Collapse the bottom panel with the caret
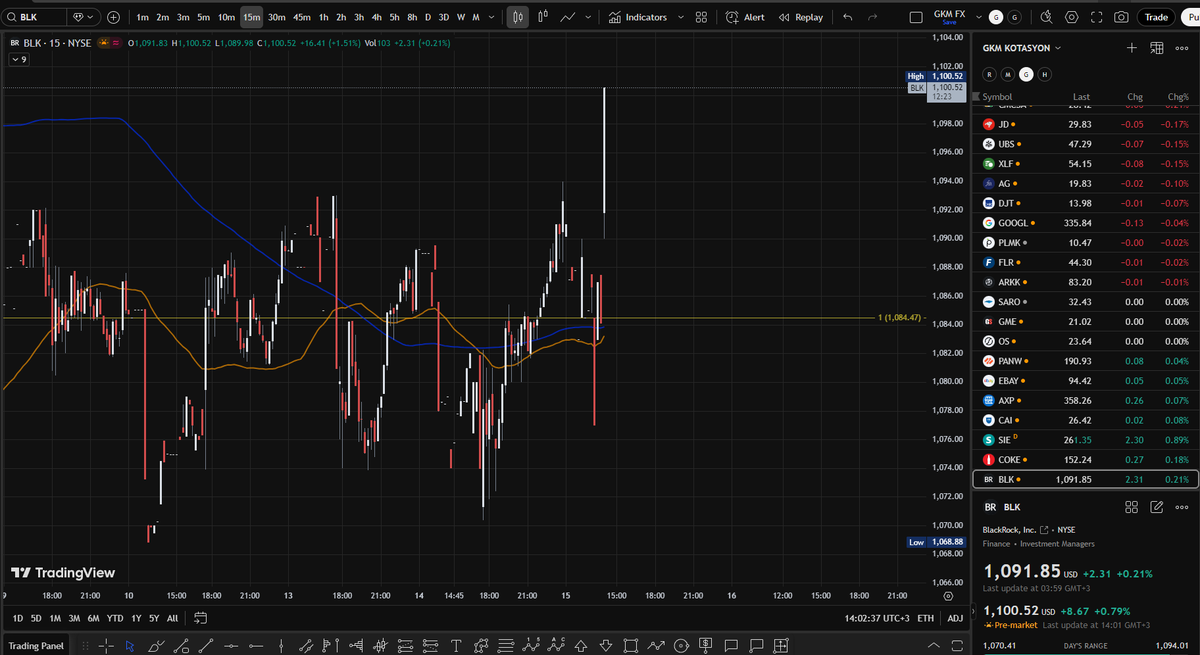Viewport: 1200px width, 655px height. [933, 645]
